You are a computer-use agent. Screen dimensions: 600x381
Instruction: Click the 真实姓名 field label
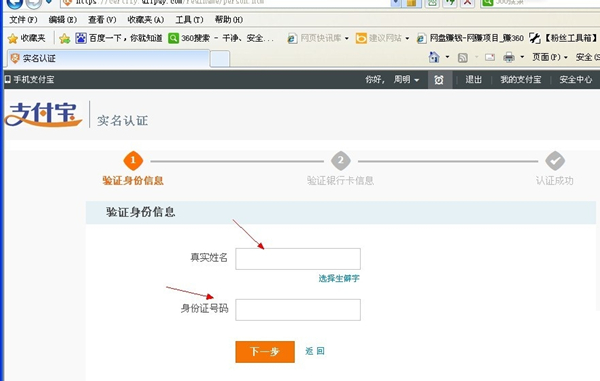click(209, 257)
